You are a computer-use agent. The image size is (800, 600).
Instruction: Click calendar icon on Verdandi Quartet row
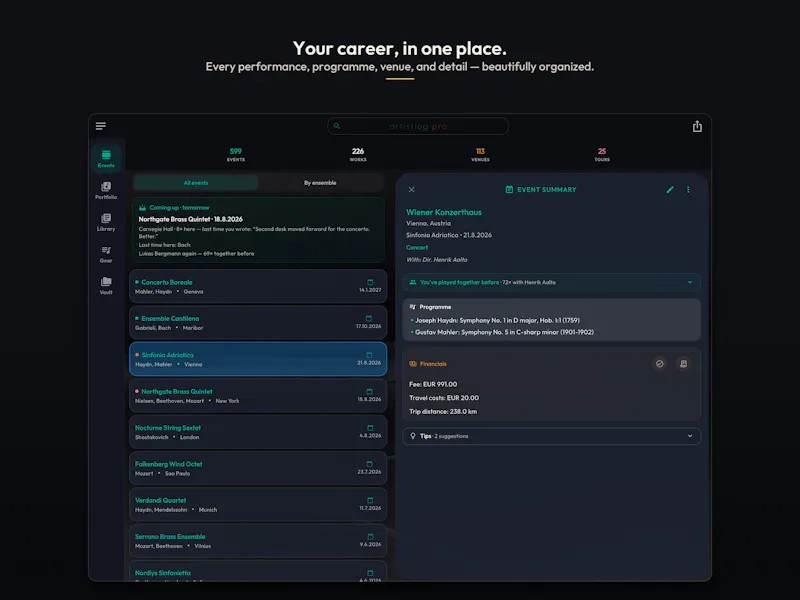[370, 500]
